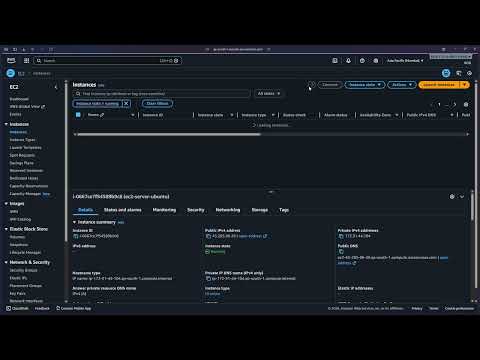Switch to the Monitoring tab
The image size is (480, 360).
click(164, 210)
